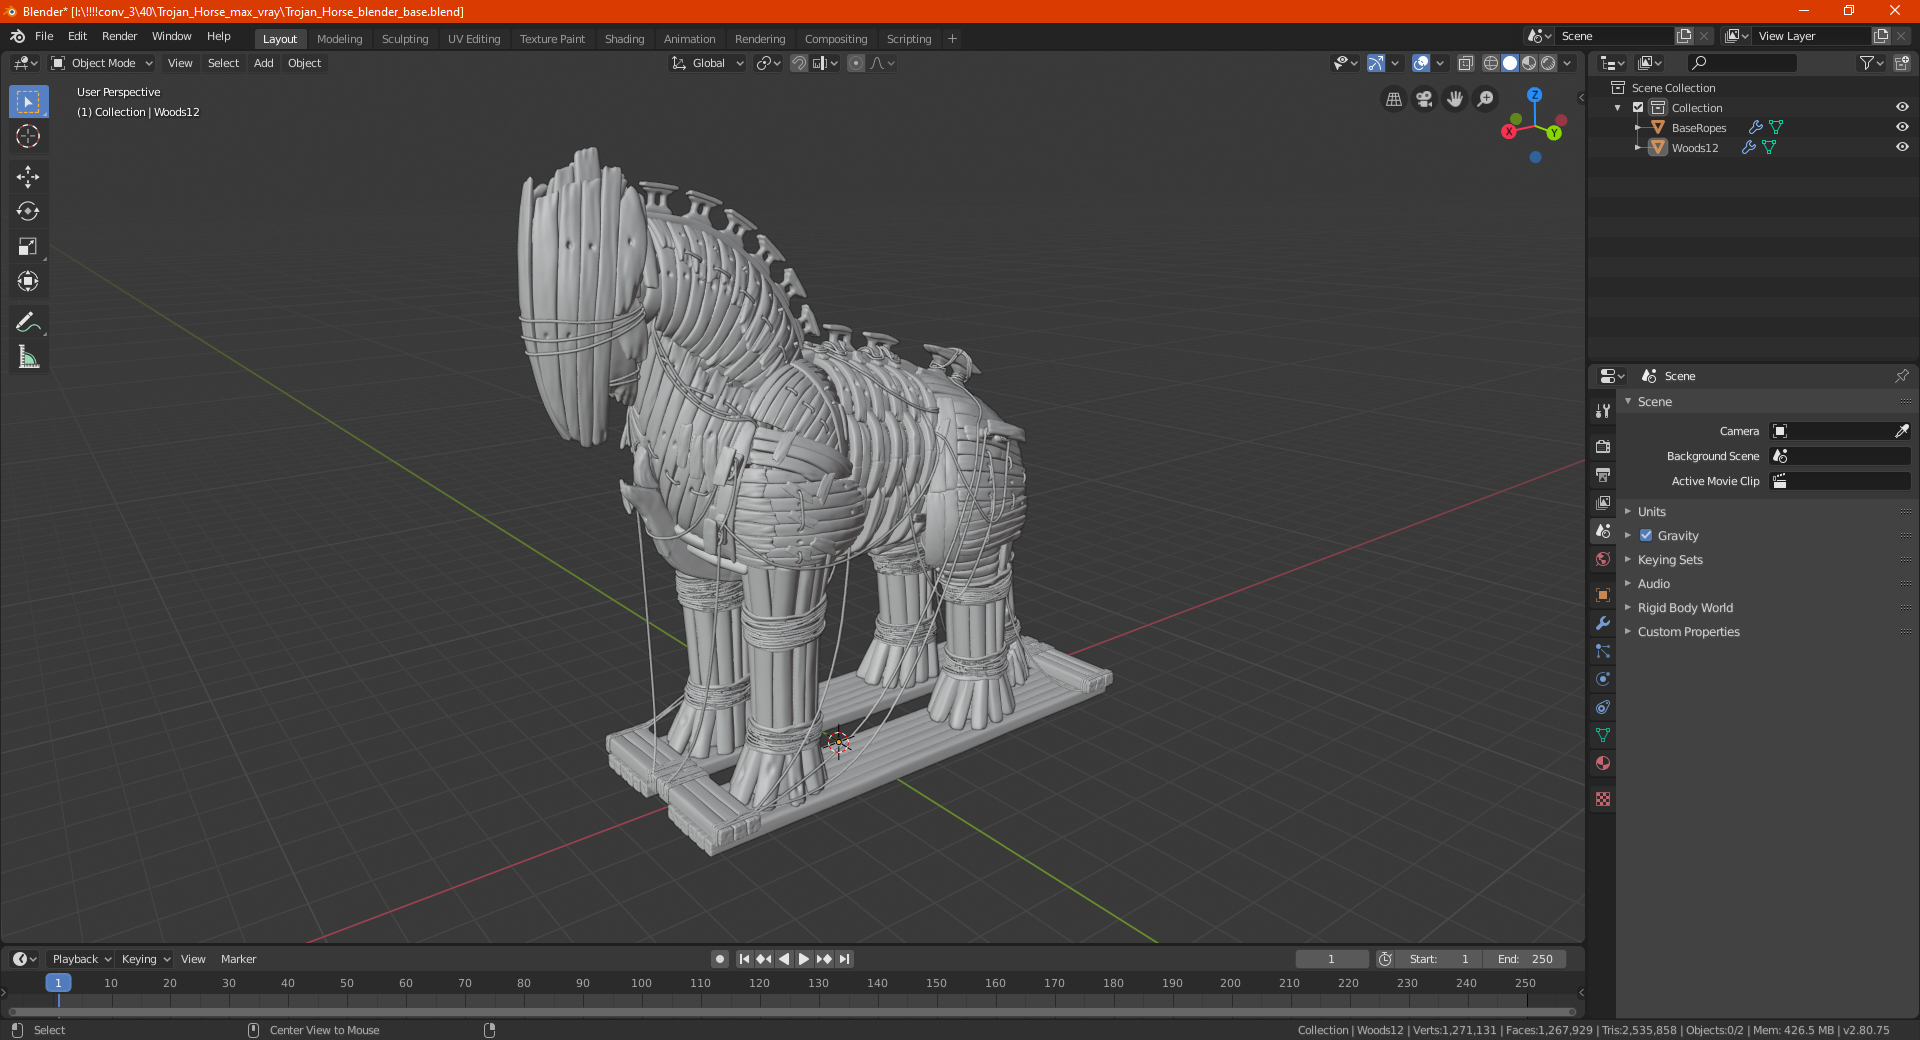Switch to wireframe viewport shading
The height and width of the screenshot is (1040, 1920).
click(1491, 63)
